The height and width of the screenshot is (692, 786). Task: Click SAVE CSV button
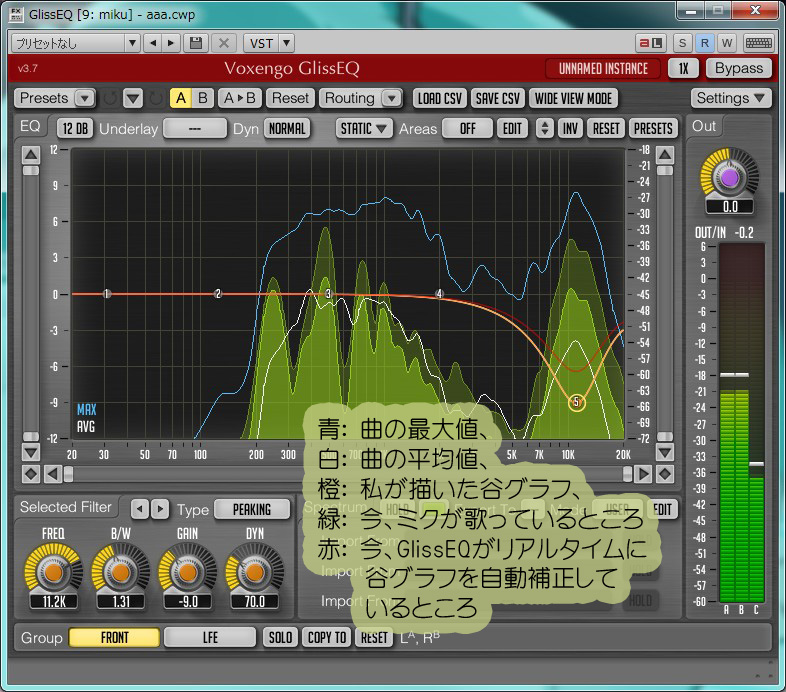point(498,98)
